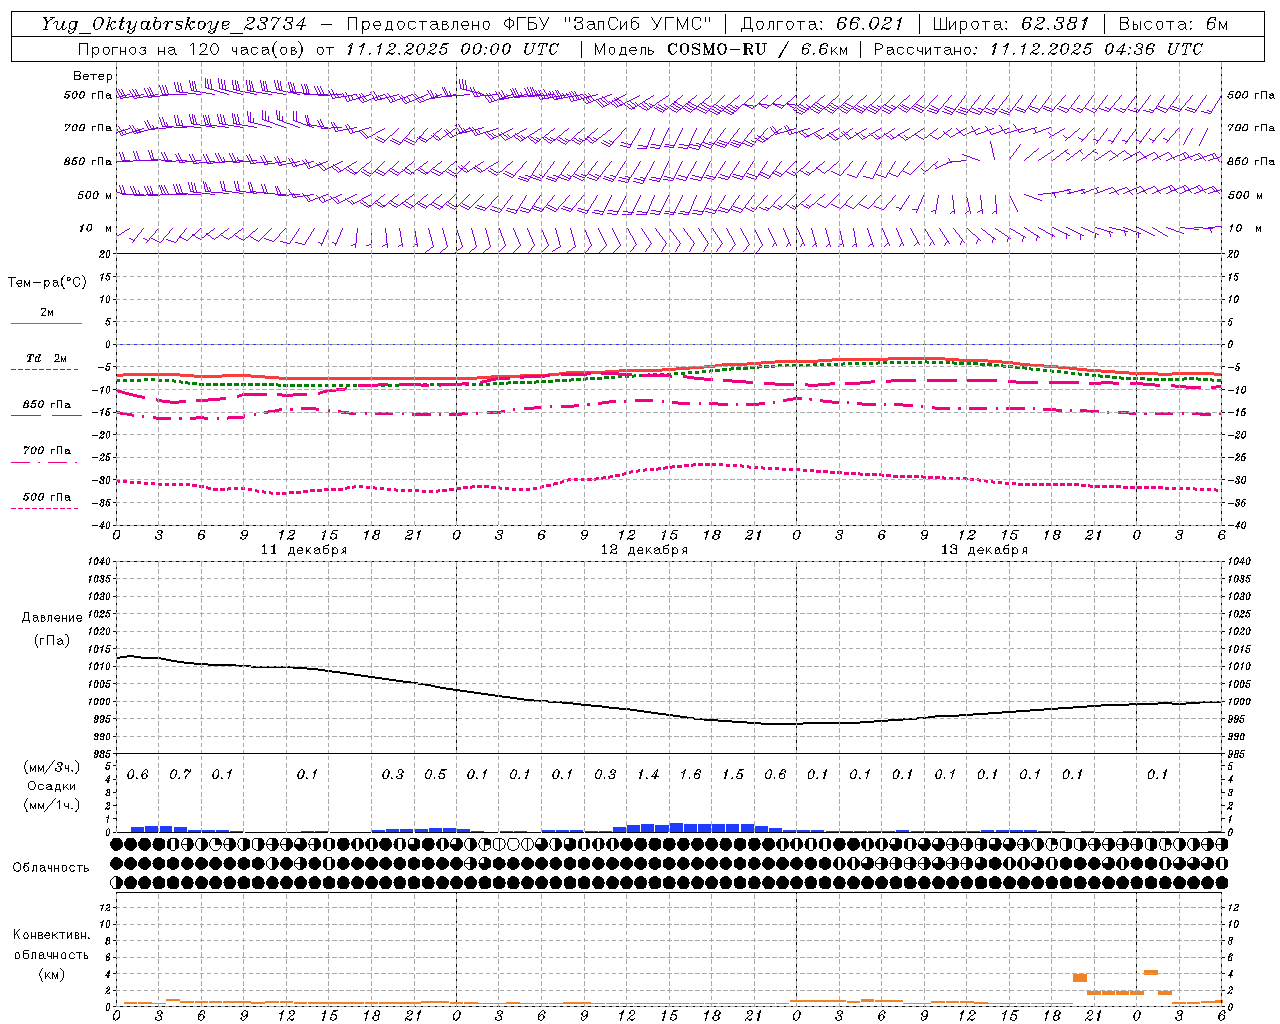Click the latitude value Широта: 62.381
The image size is (1280, 1024).
pyautogui.click(x=1011, y=24)
